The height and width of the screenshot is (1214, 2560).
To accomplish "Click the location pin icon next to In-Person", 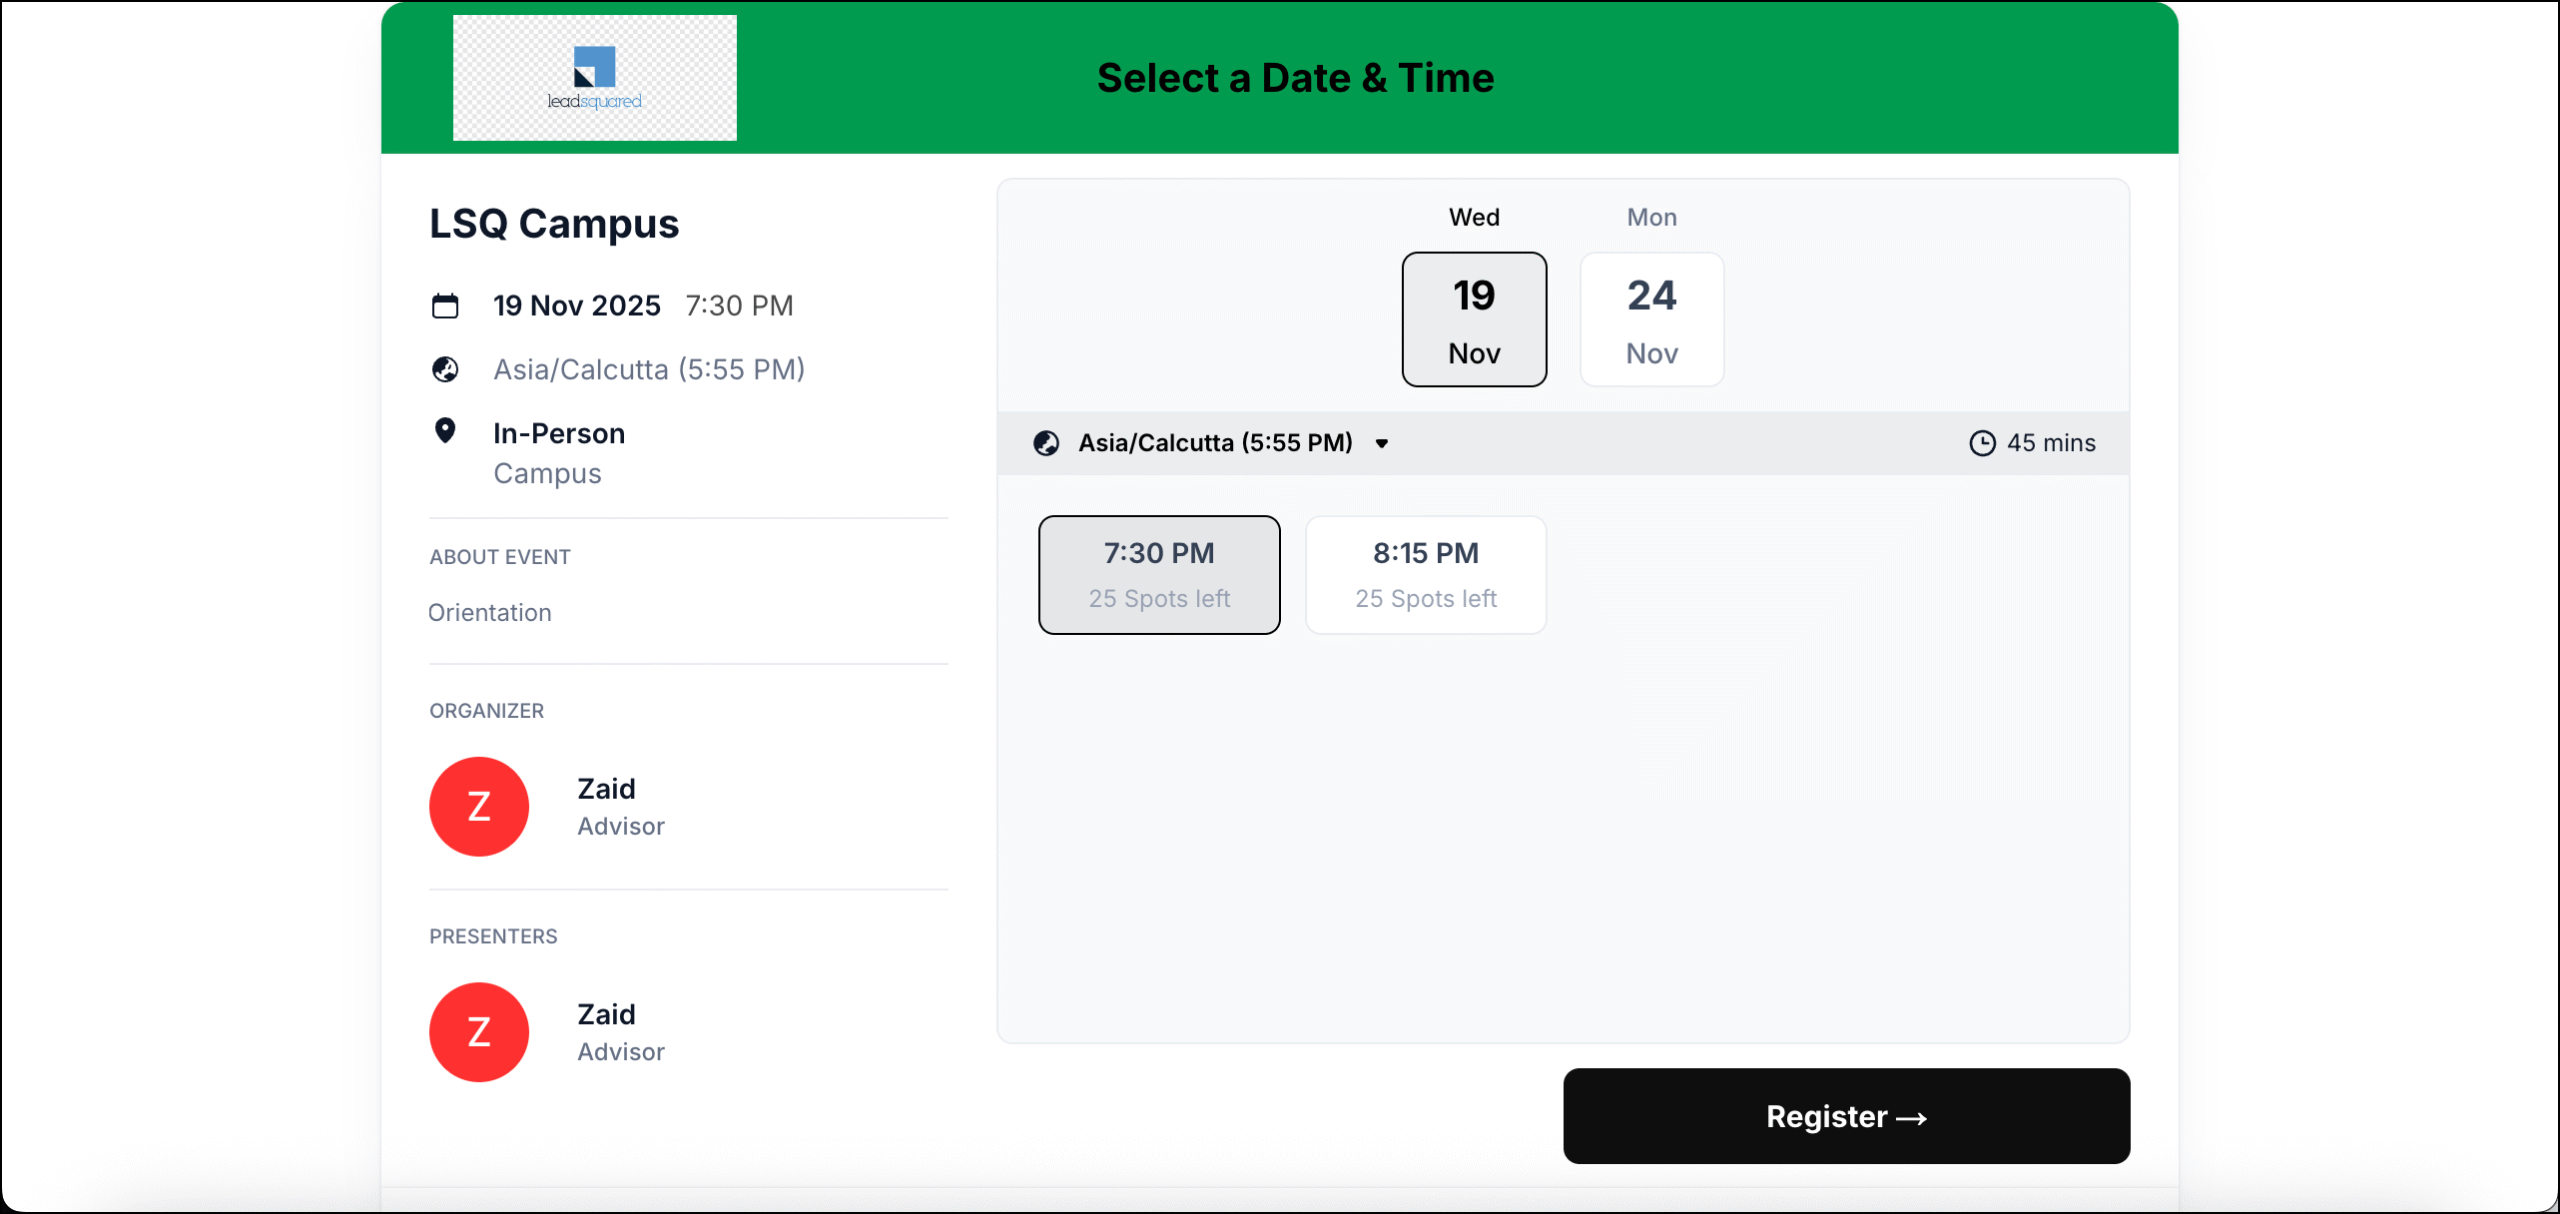I will (446, 430).
